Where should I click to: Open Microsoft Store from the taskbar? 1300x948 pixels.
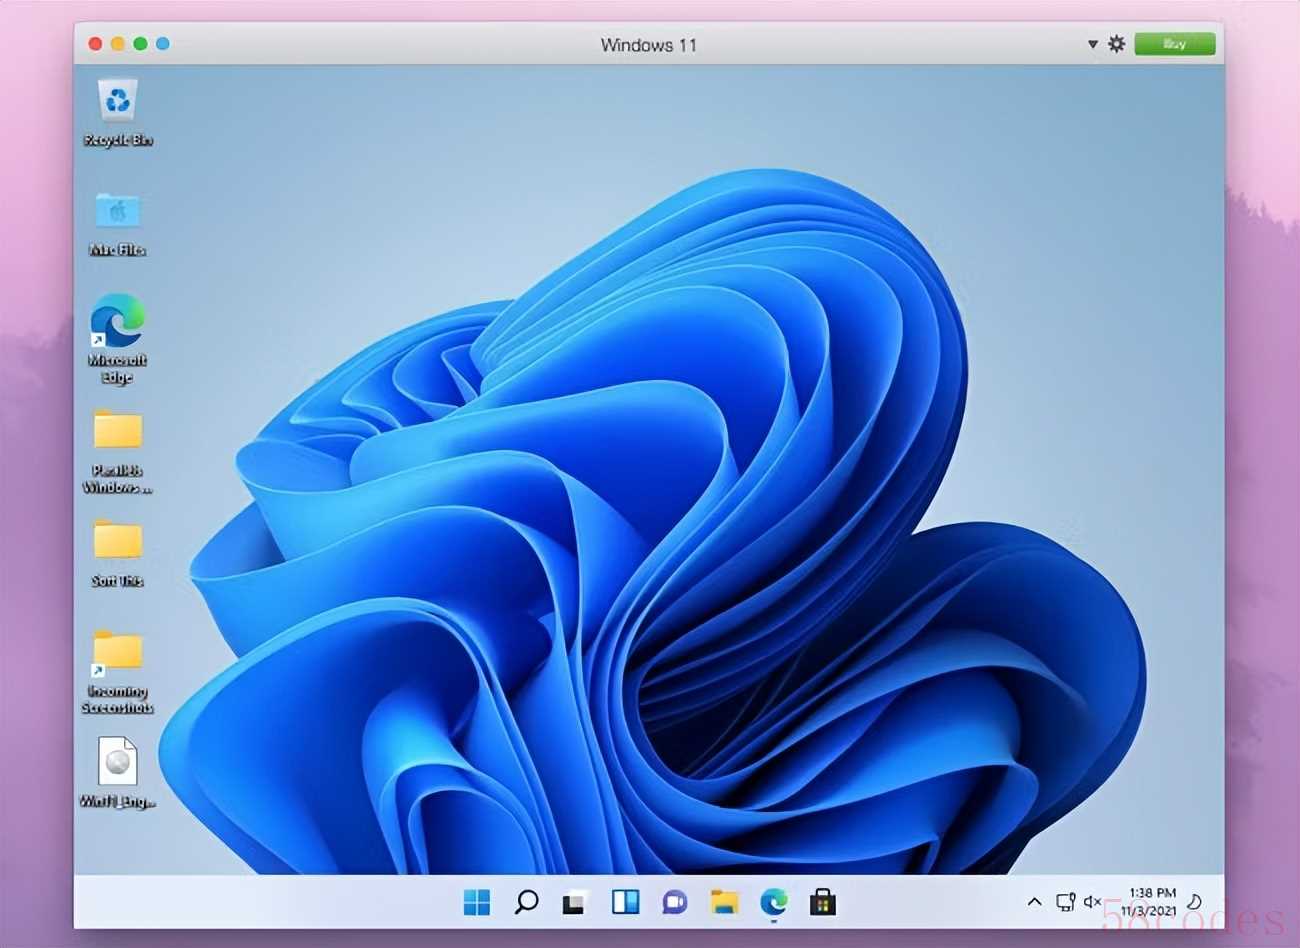(x=822, y=902)
